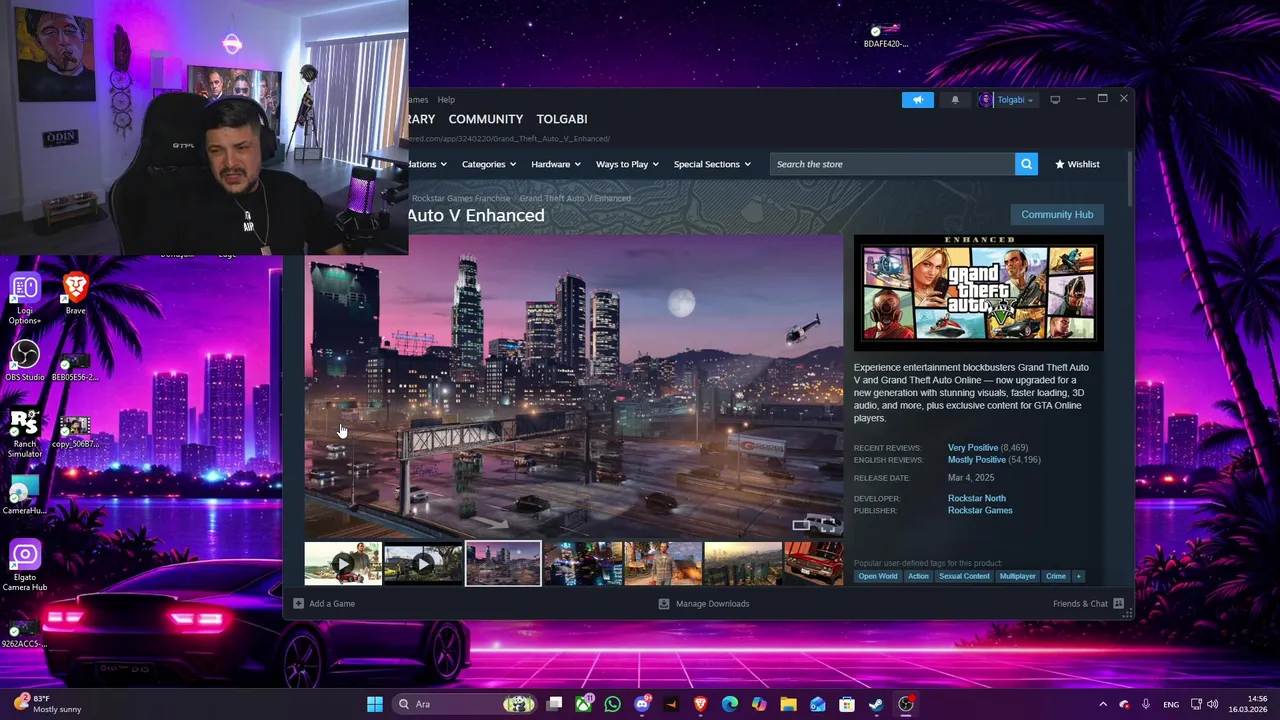
Task: Switch to OBS Studio in the taskbar
Action: pyautogui.click(x=906, y=704)
